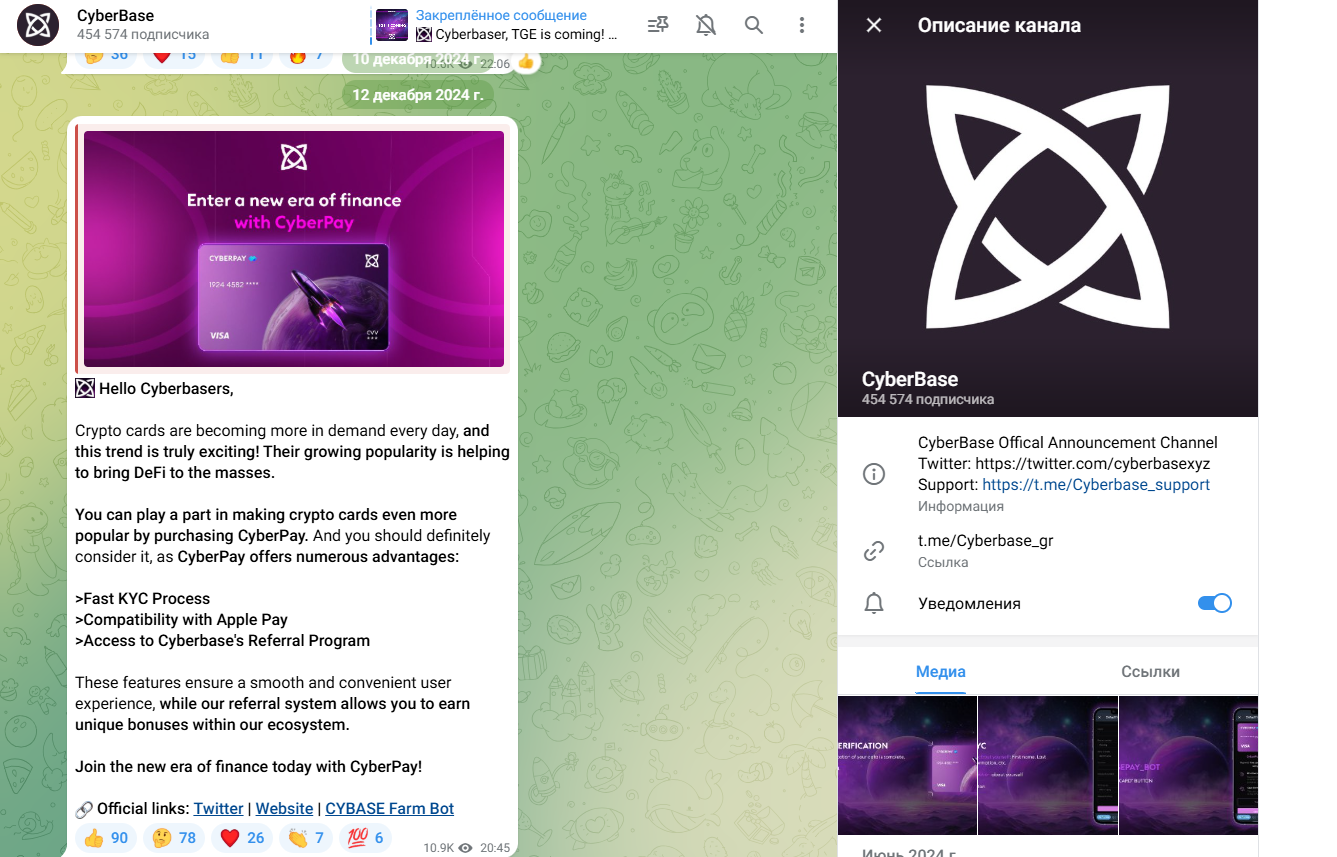Viewport: 1337px width, 857px height.
Task: Click the '>Compatibility with Apple Pay' line
Action: tap(181, 619)
